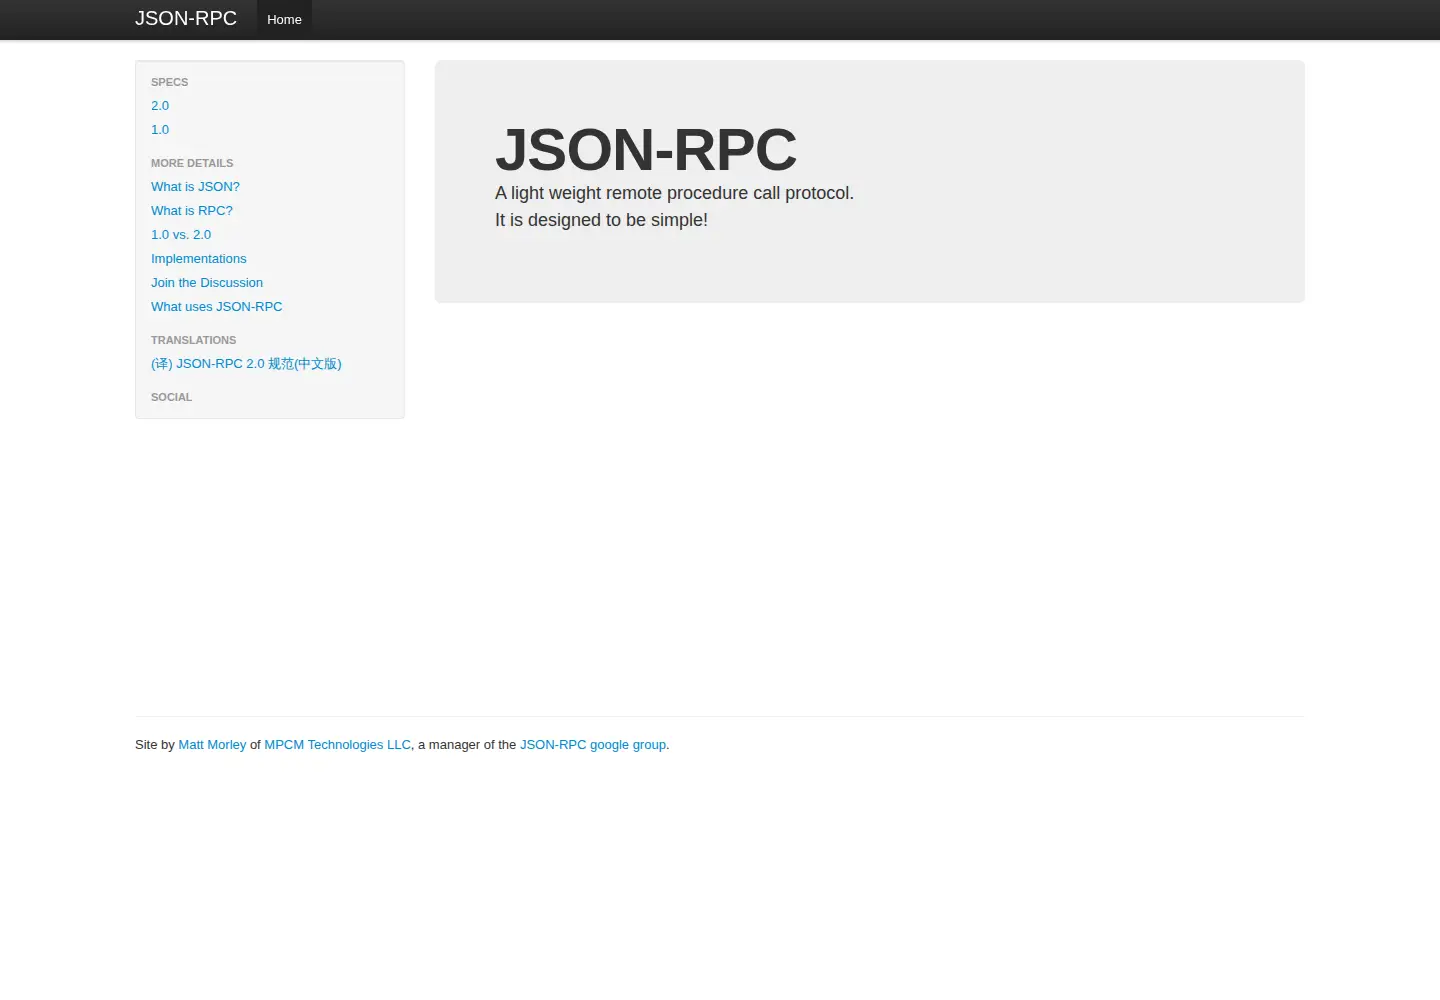Open What uses JSON-RPC link
The width and height of the screenshot is (1440, 1000).
[217, 307]
